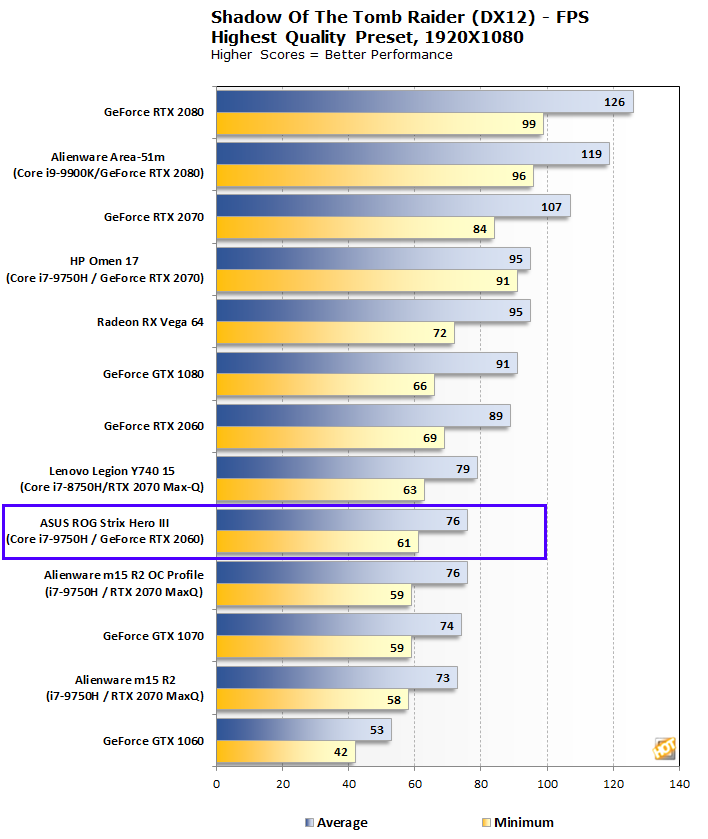The height and width of the screenshot is (839, 708).
Task: Click the Vega 64 minimum bar value 72
Action: click(x=439, y=333)
